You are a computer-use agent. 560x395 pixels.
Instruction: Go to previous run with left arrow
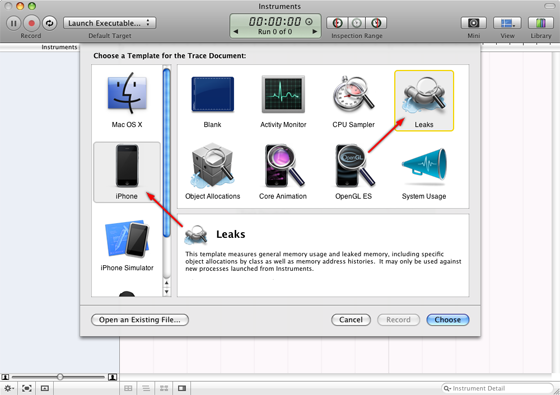coord(236,31)
